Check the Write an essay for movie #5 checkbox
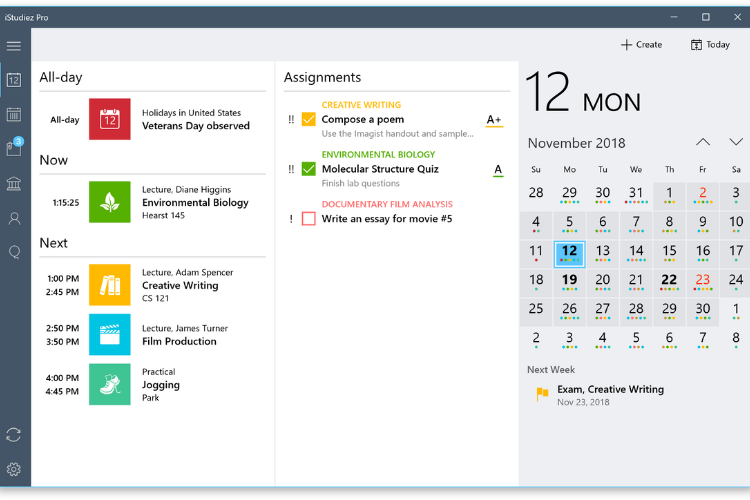This screenshot has height=500, width=750. pos(309,219)
